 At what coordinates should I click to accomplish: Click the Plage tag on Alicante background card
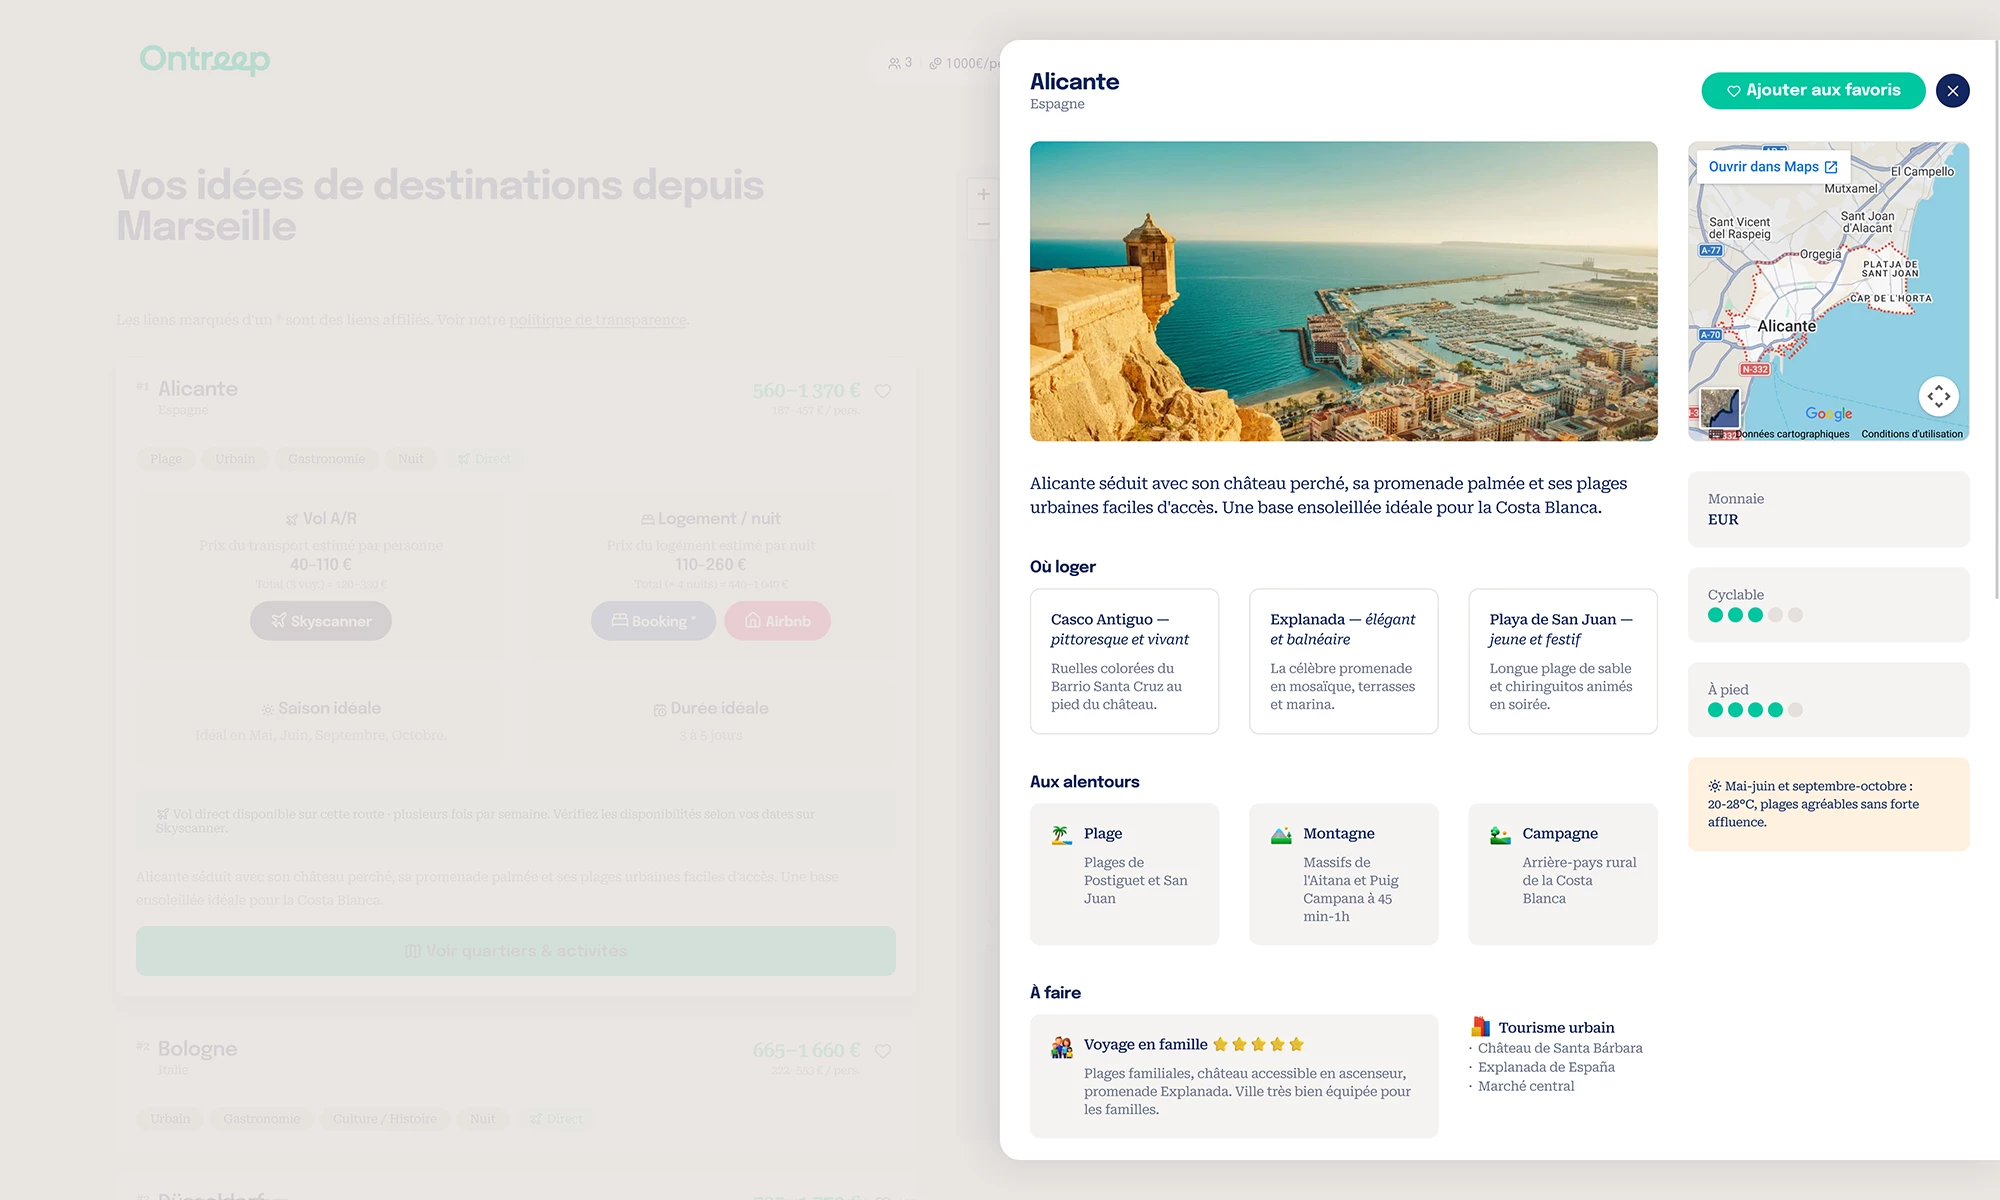pyautogui.click(x=166, y=459)
